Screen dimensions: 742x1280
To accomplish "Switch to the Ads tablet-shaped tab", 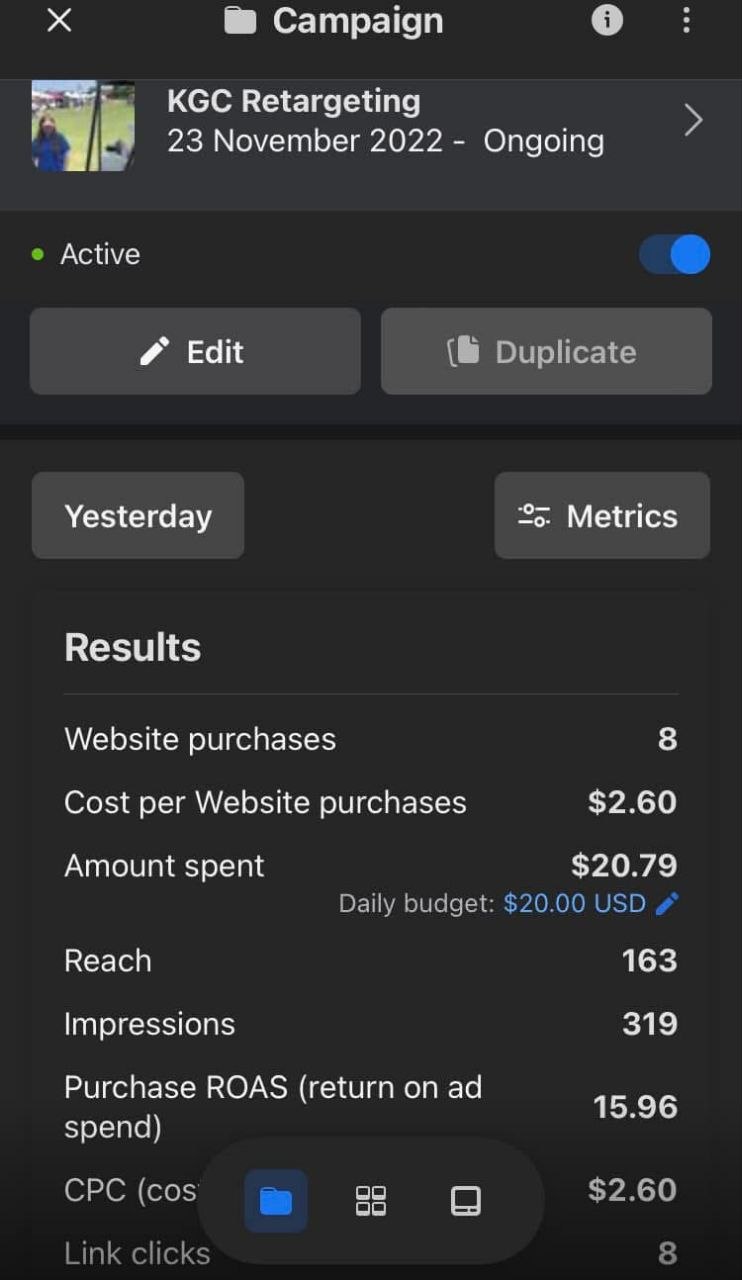I will (x=466, y=1200).
